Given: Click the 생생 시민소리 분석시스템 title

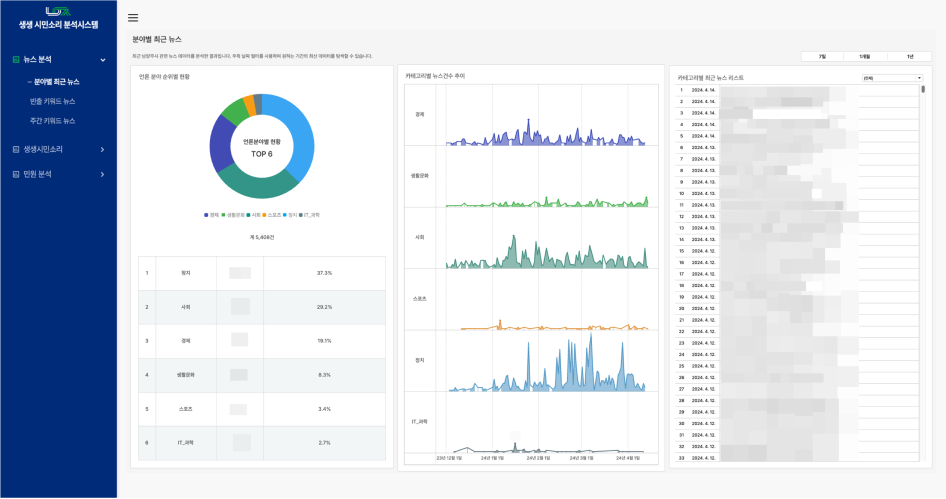Looking at the screenshot, I should (59, 25).
